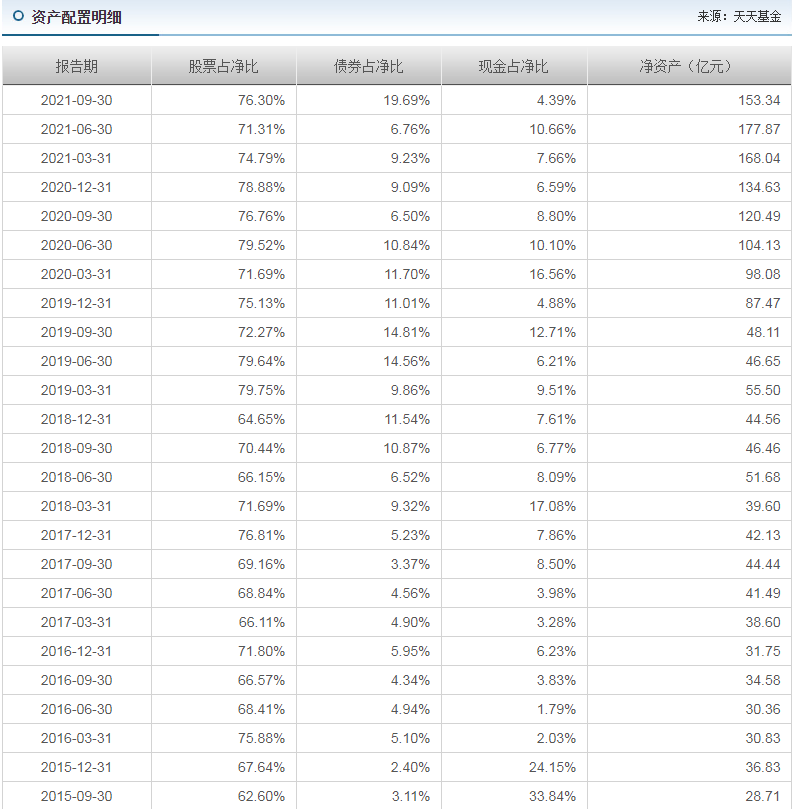This screenshot has width=797, height=809.
Task: Click the 股票占净比 column header
Action: click(x=223, y=67)
